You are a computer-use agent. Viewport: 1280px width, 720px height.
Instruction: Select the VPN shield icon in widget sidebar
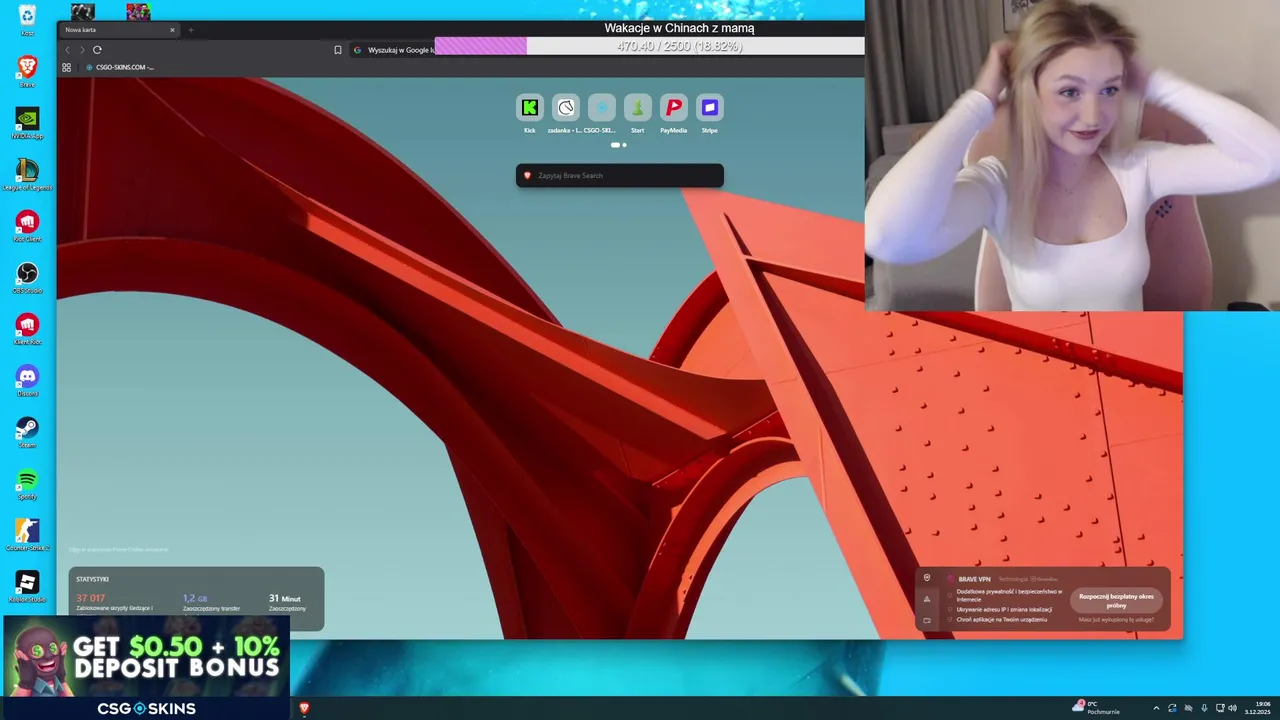[x=927, y=578]
